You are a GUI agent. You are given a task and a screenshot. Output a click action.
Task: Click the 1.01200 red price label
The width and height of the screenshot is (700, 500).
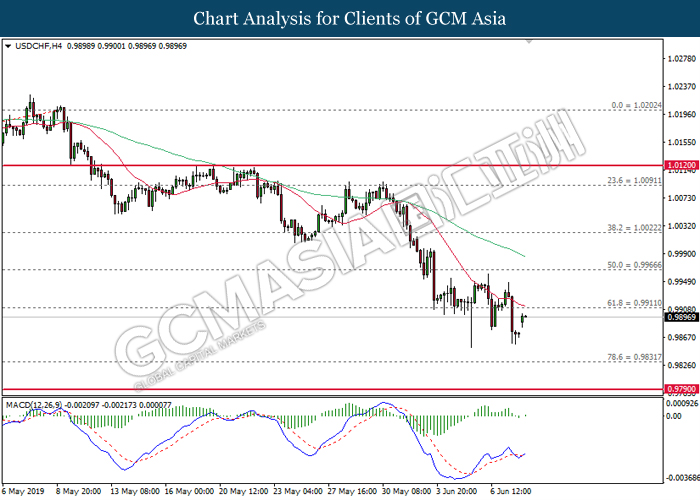tap(681, 165)
